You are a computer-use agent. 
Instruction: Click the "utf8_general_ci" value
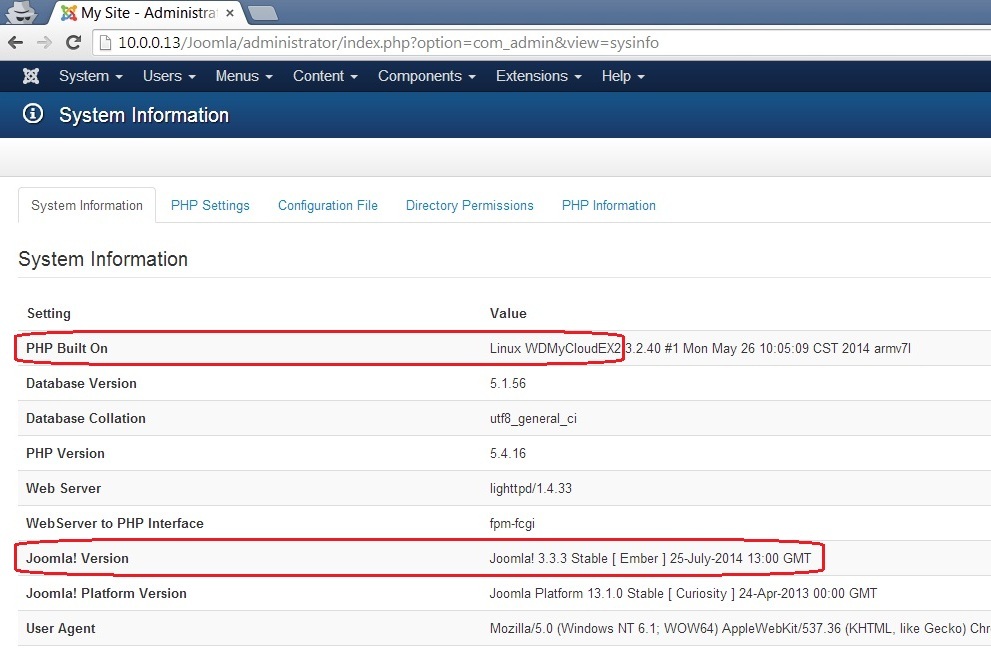click(533, 419)
